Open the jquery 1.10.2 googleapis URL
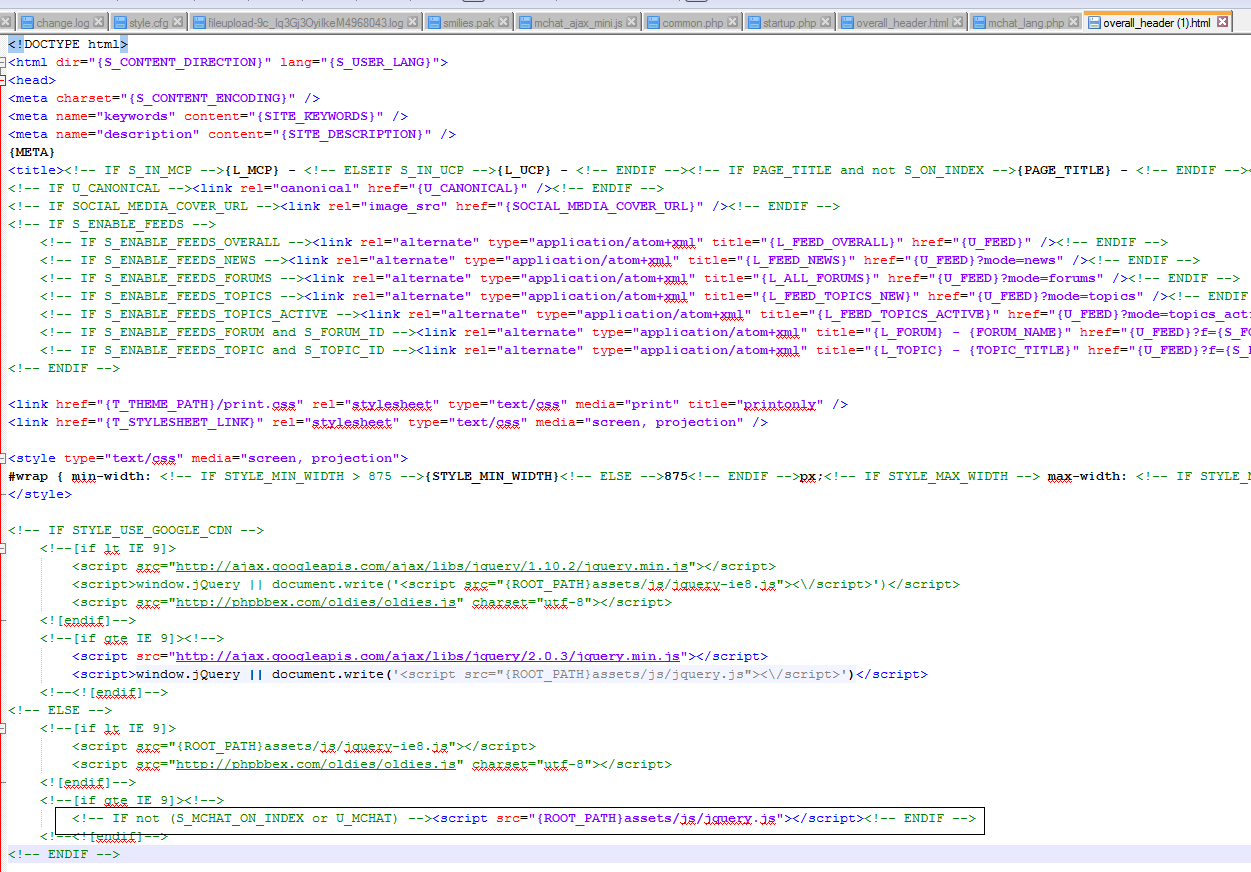The height and width of the screenshot is (872, 1251). click(428, 566)
